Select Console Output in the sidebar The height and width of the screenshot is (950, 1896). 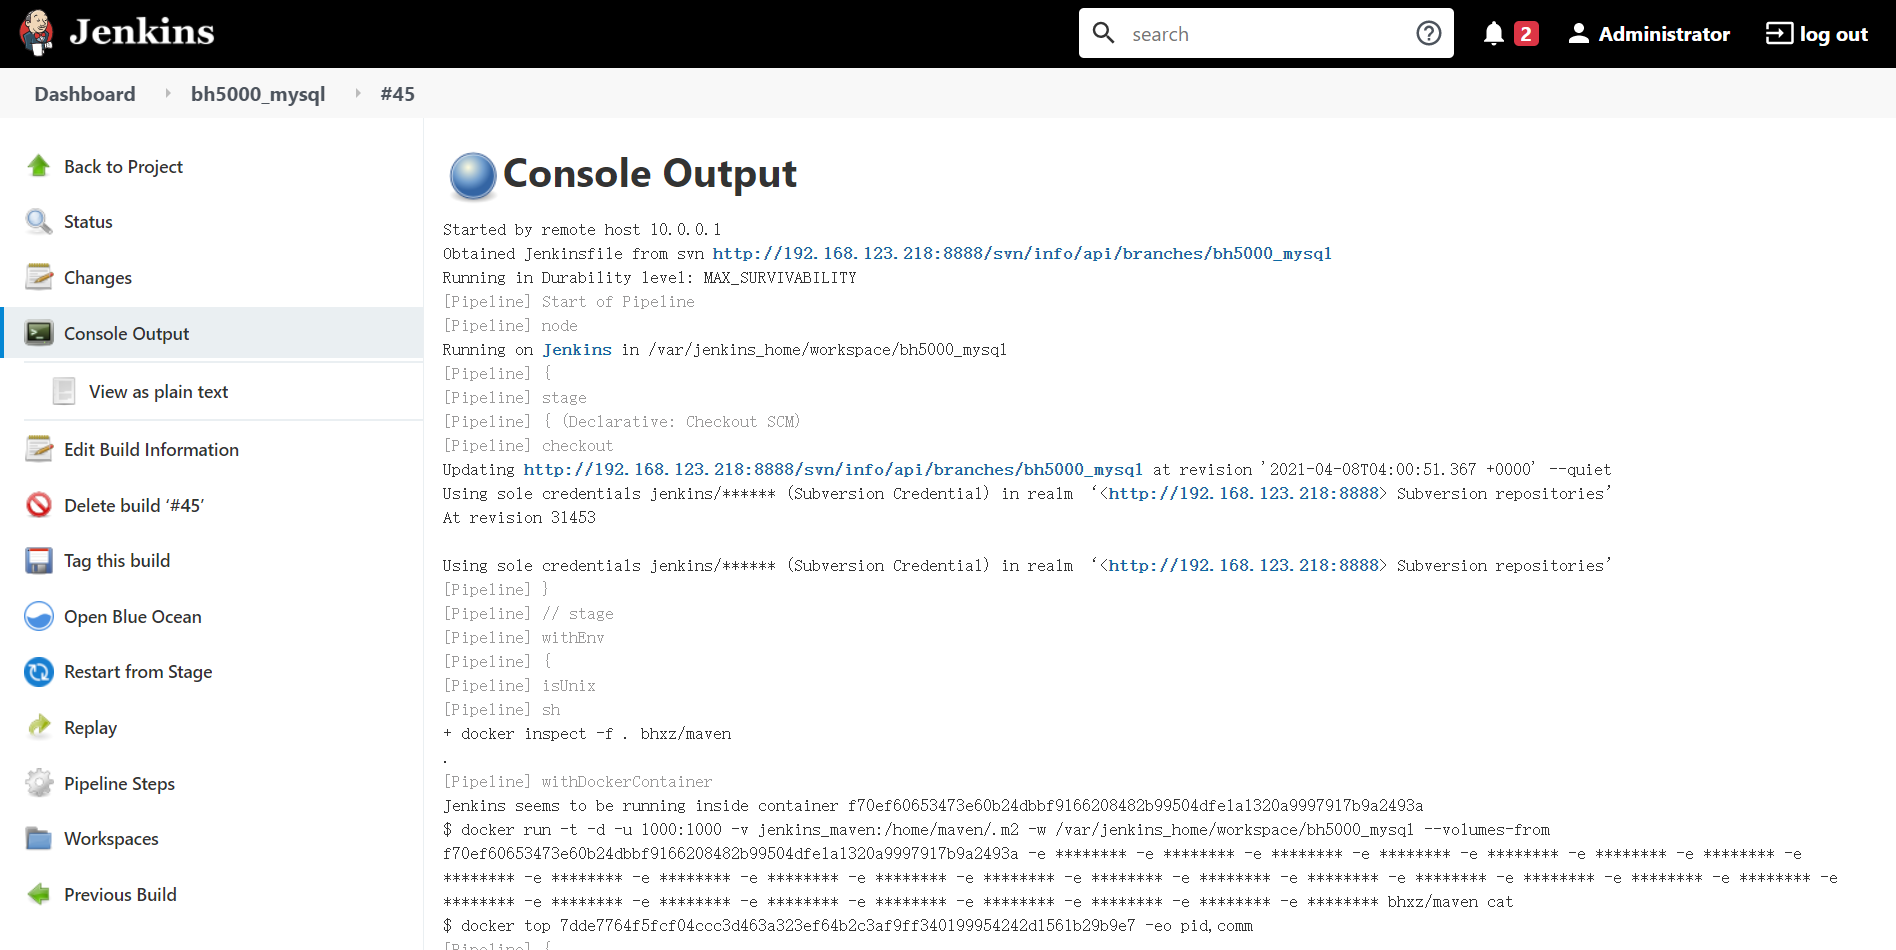click(x=126, y=334)
